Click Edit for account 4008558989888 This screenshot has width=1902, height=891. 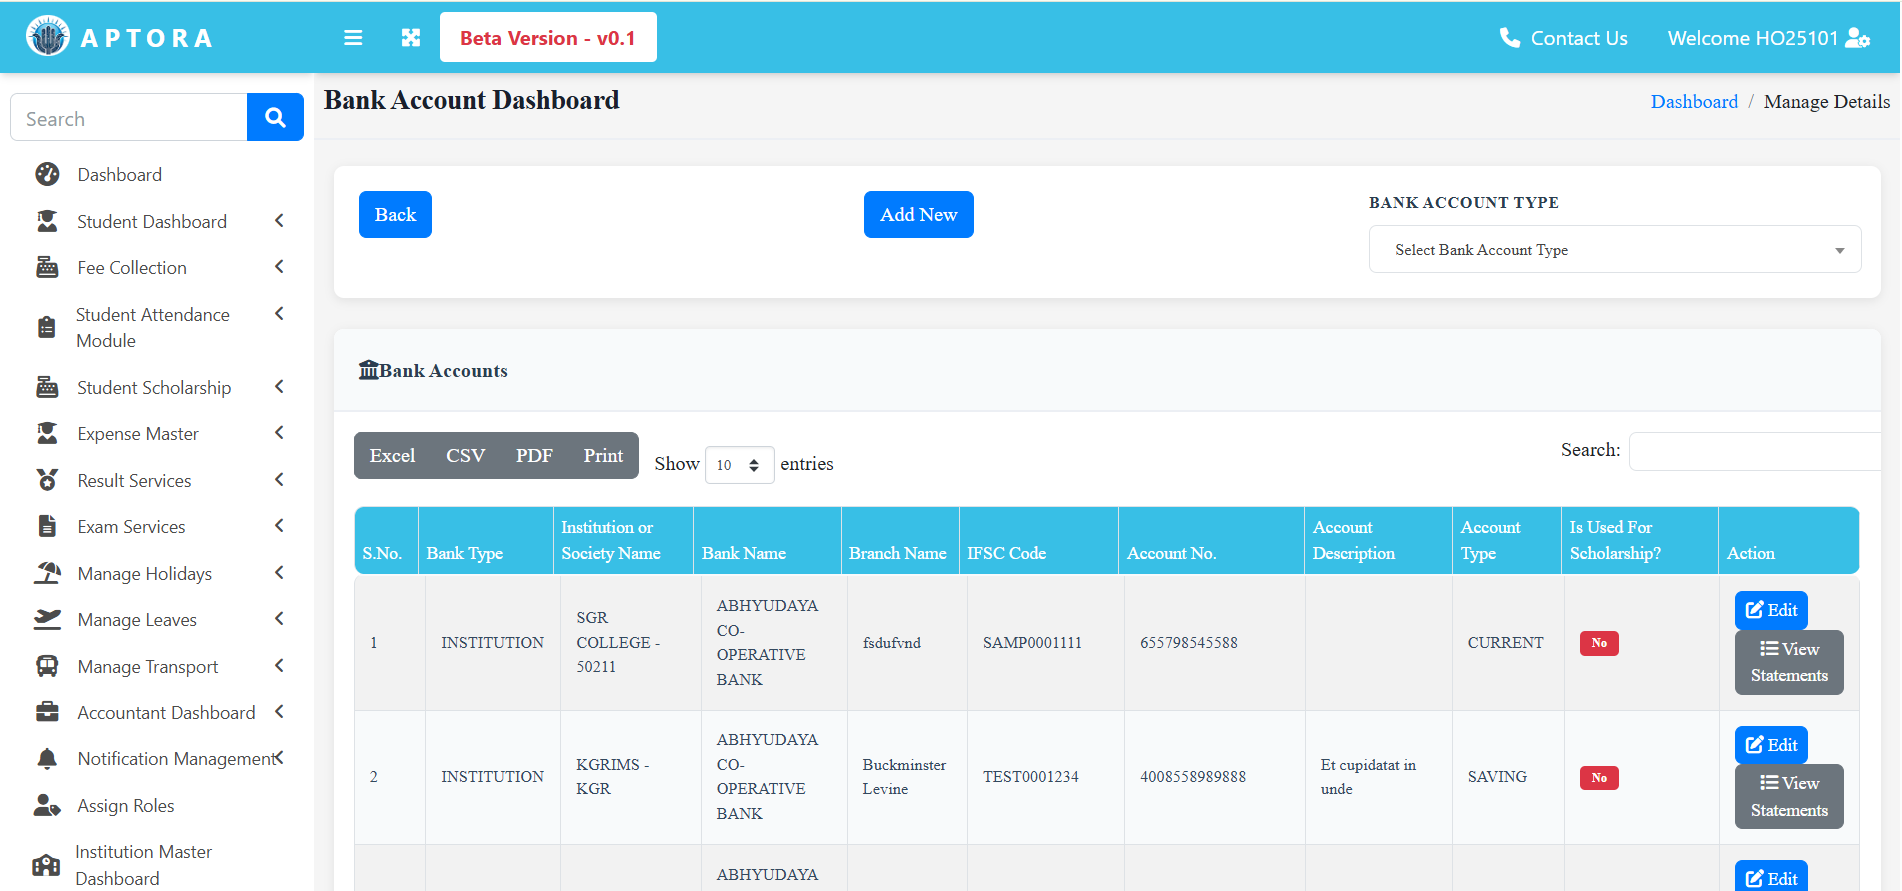1771,745
